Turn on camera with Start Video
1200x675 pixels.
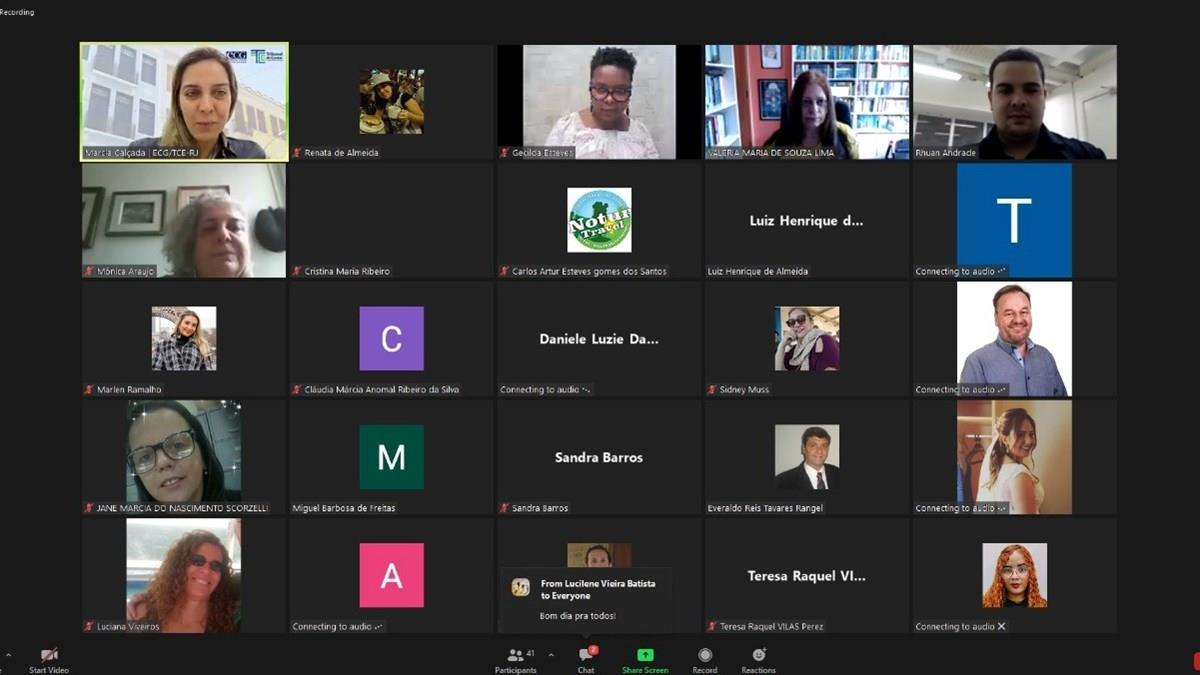[x=48, y=659]
